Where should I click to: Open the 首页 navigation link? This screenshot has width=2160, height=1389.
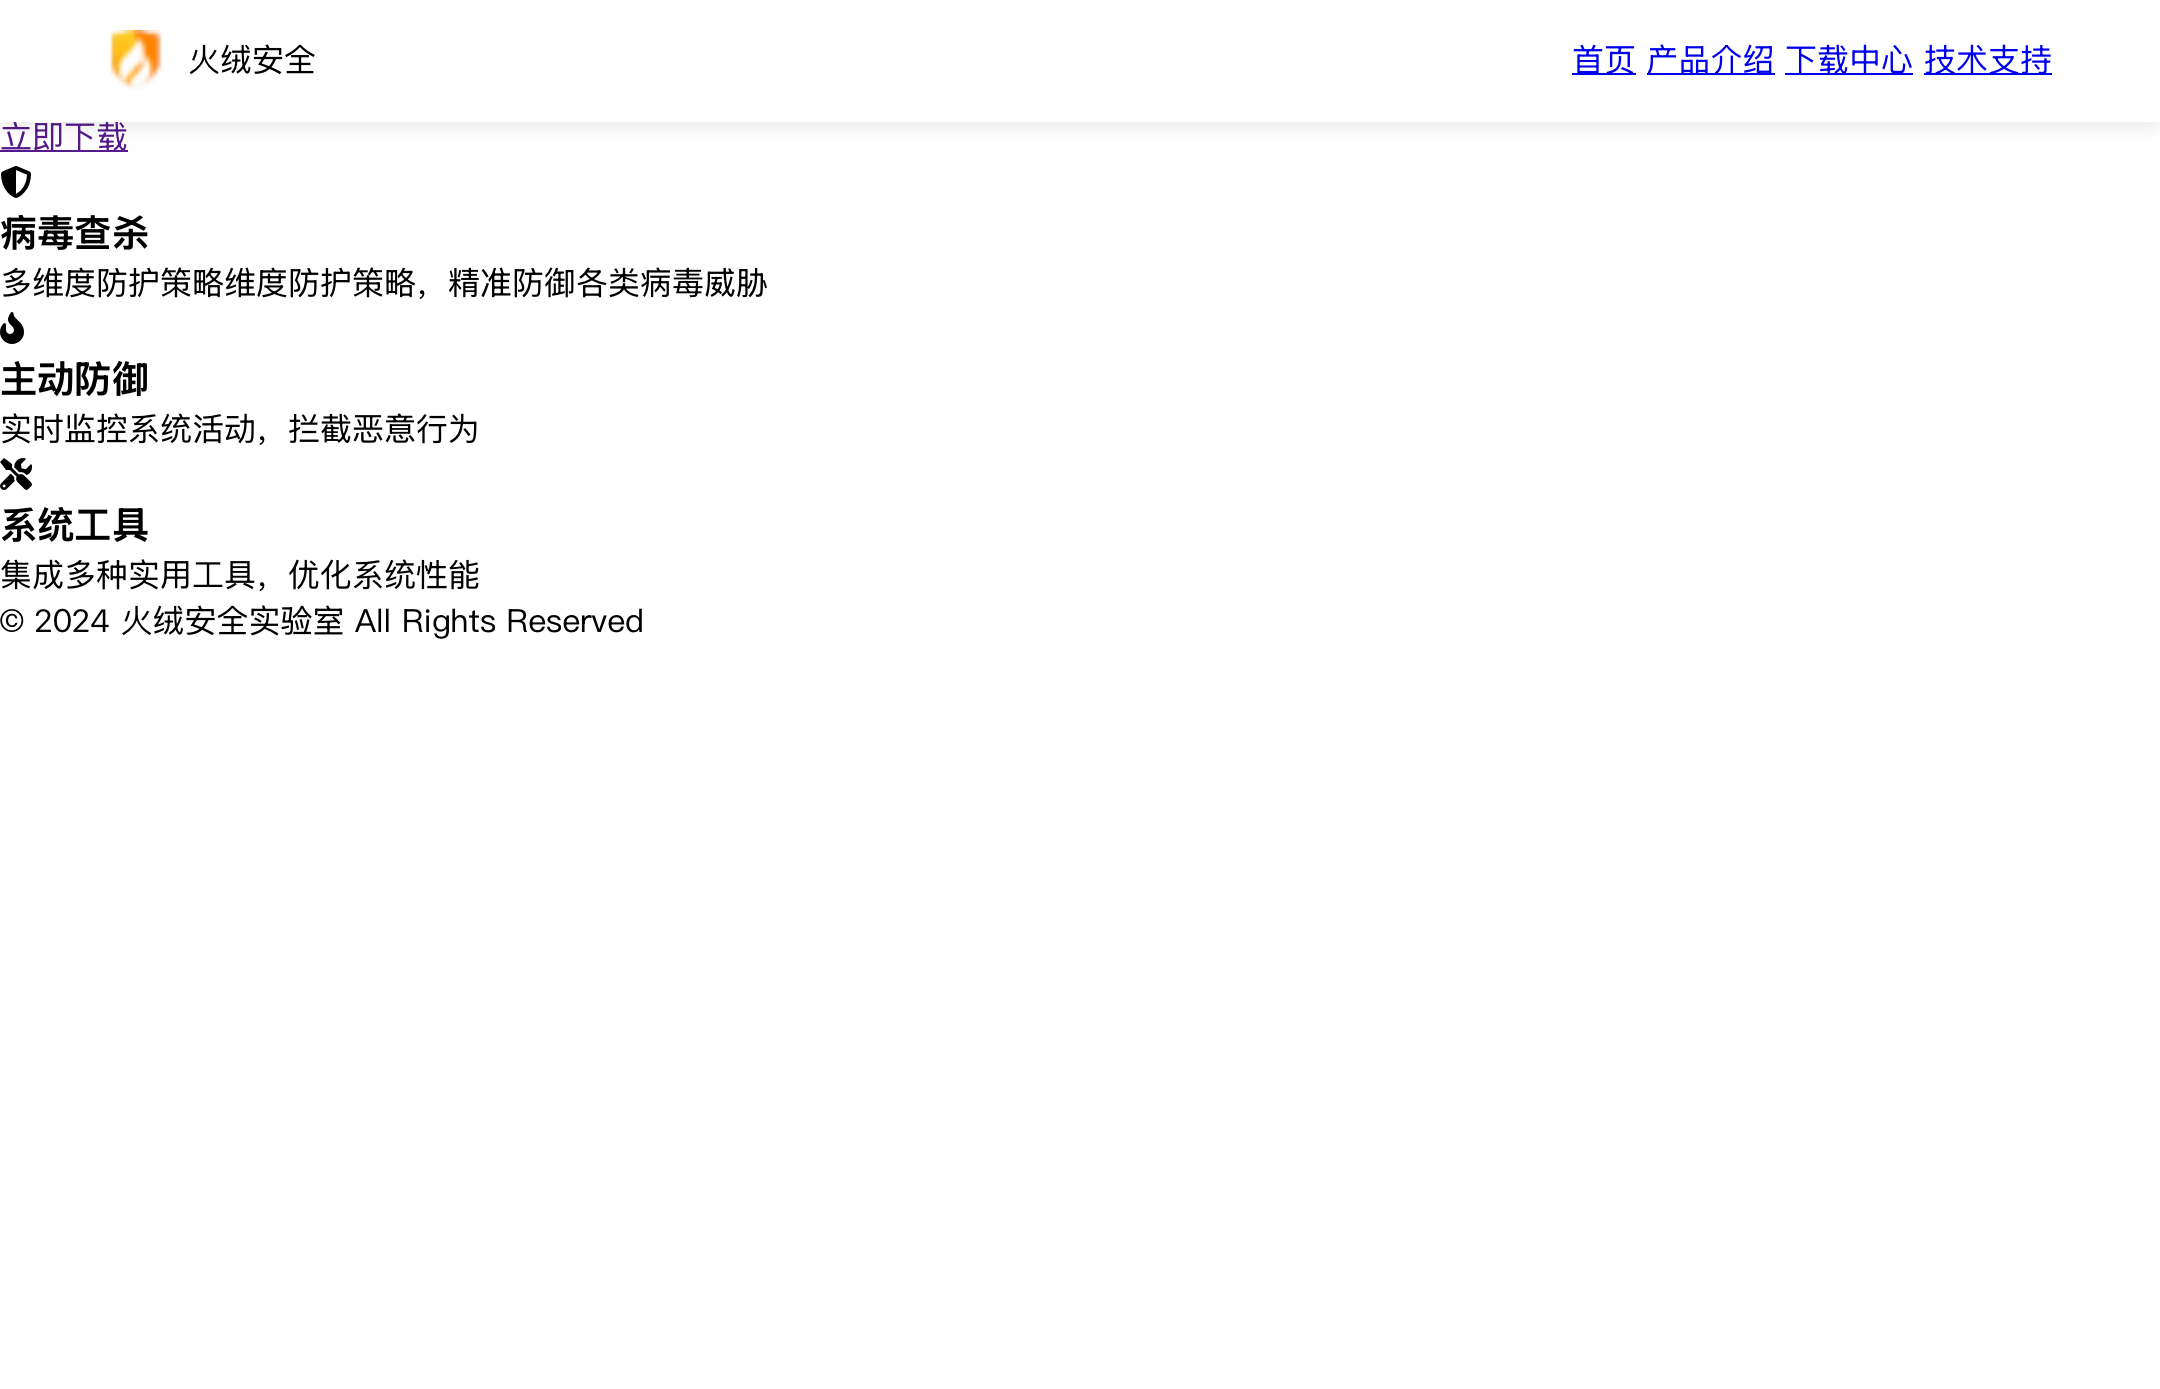pos(1603,60)
